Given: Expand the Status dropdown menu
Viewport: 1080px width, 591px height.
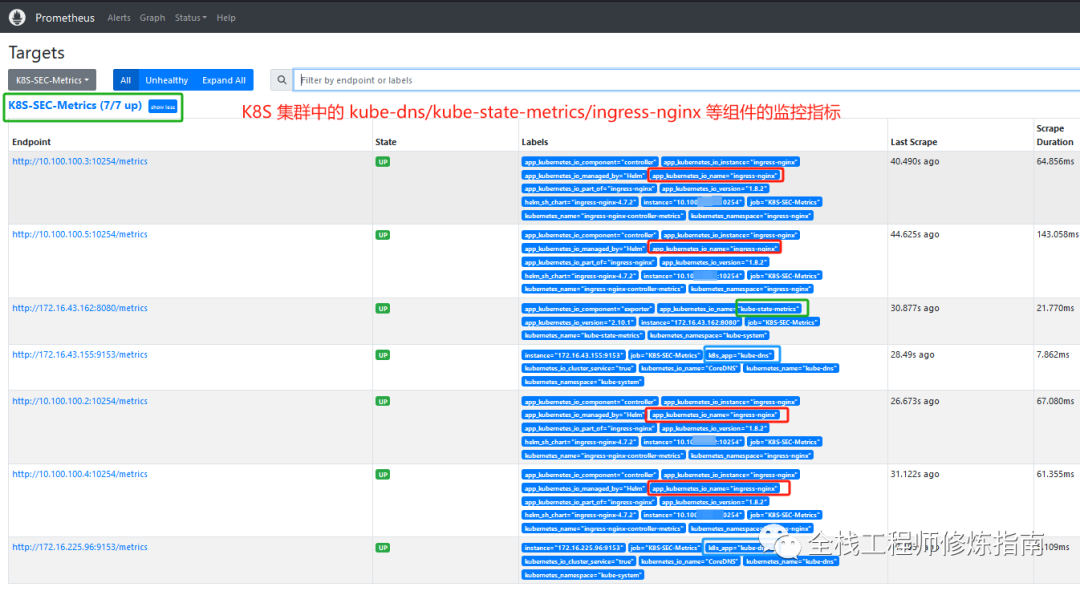Looking at the screenshot, I should (190, 18).
